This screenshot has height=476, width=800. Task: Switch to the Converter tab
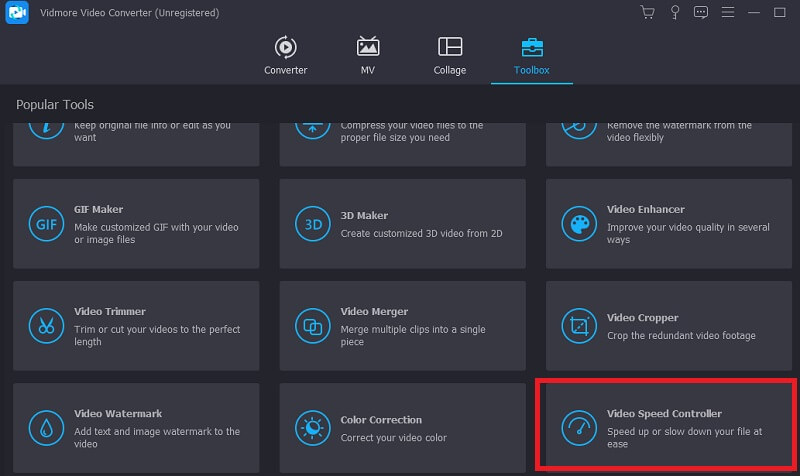click(285, 56)
